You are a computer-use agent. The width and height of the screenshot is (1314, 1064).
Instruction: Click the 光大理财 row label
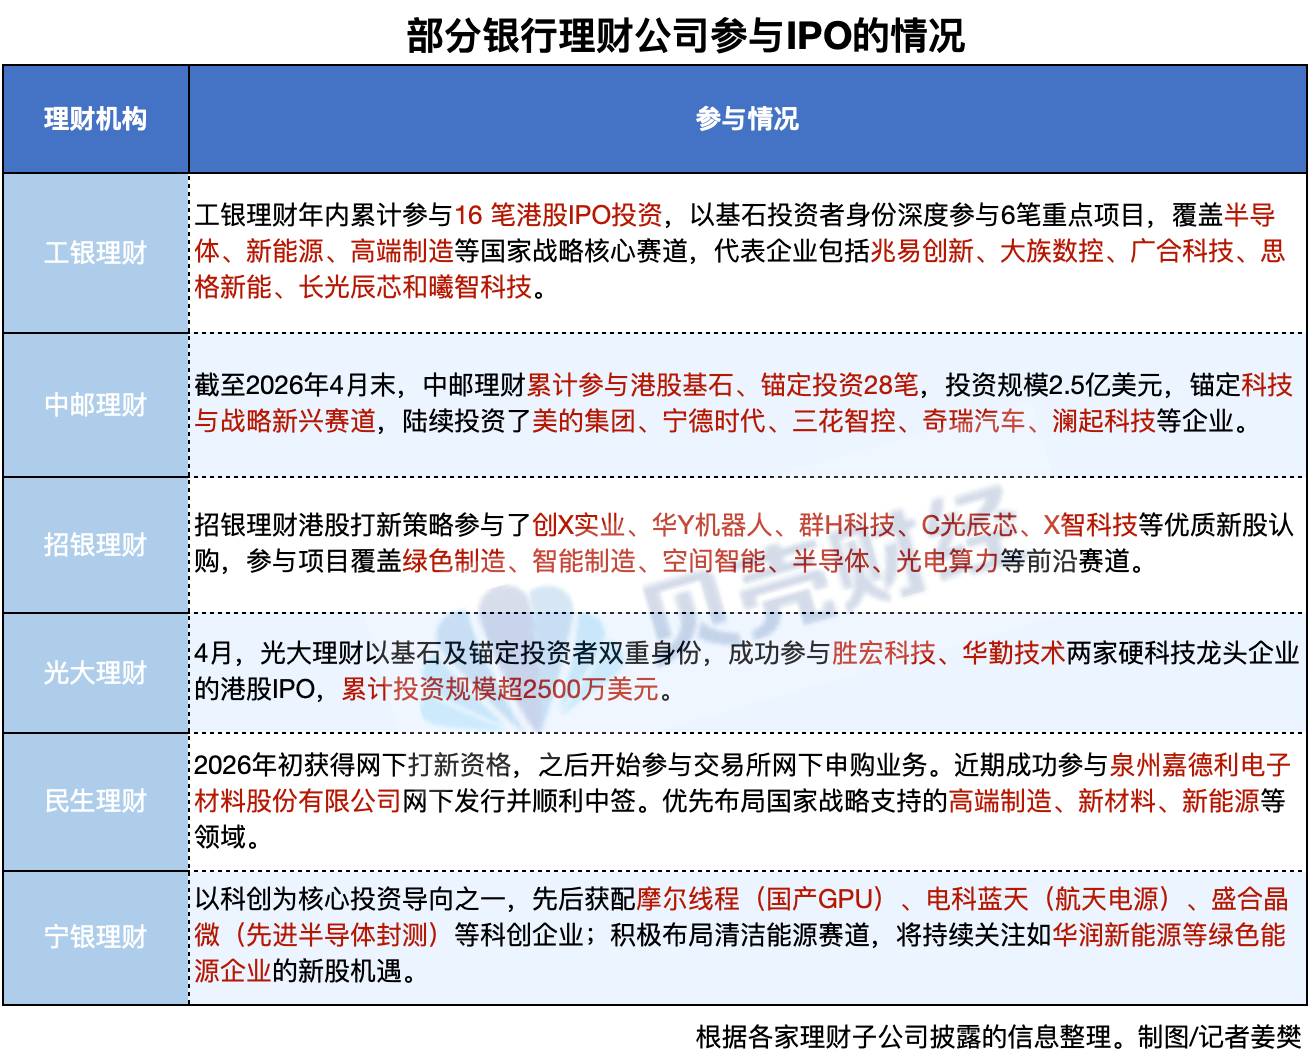[95, 673]
